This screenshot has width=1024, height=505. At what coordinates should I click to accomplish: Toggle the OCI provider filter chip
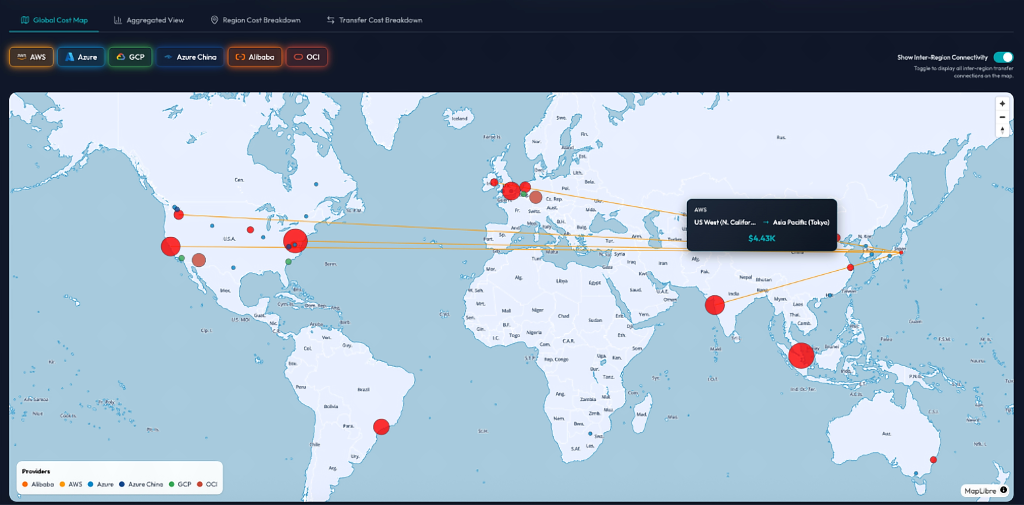[x=307, y=57]
